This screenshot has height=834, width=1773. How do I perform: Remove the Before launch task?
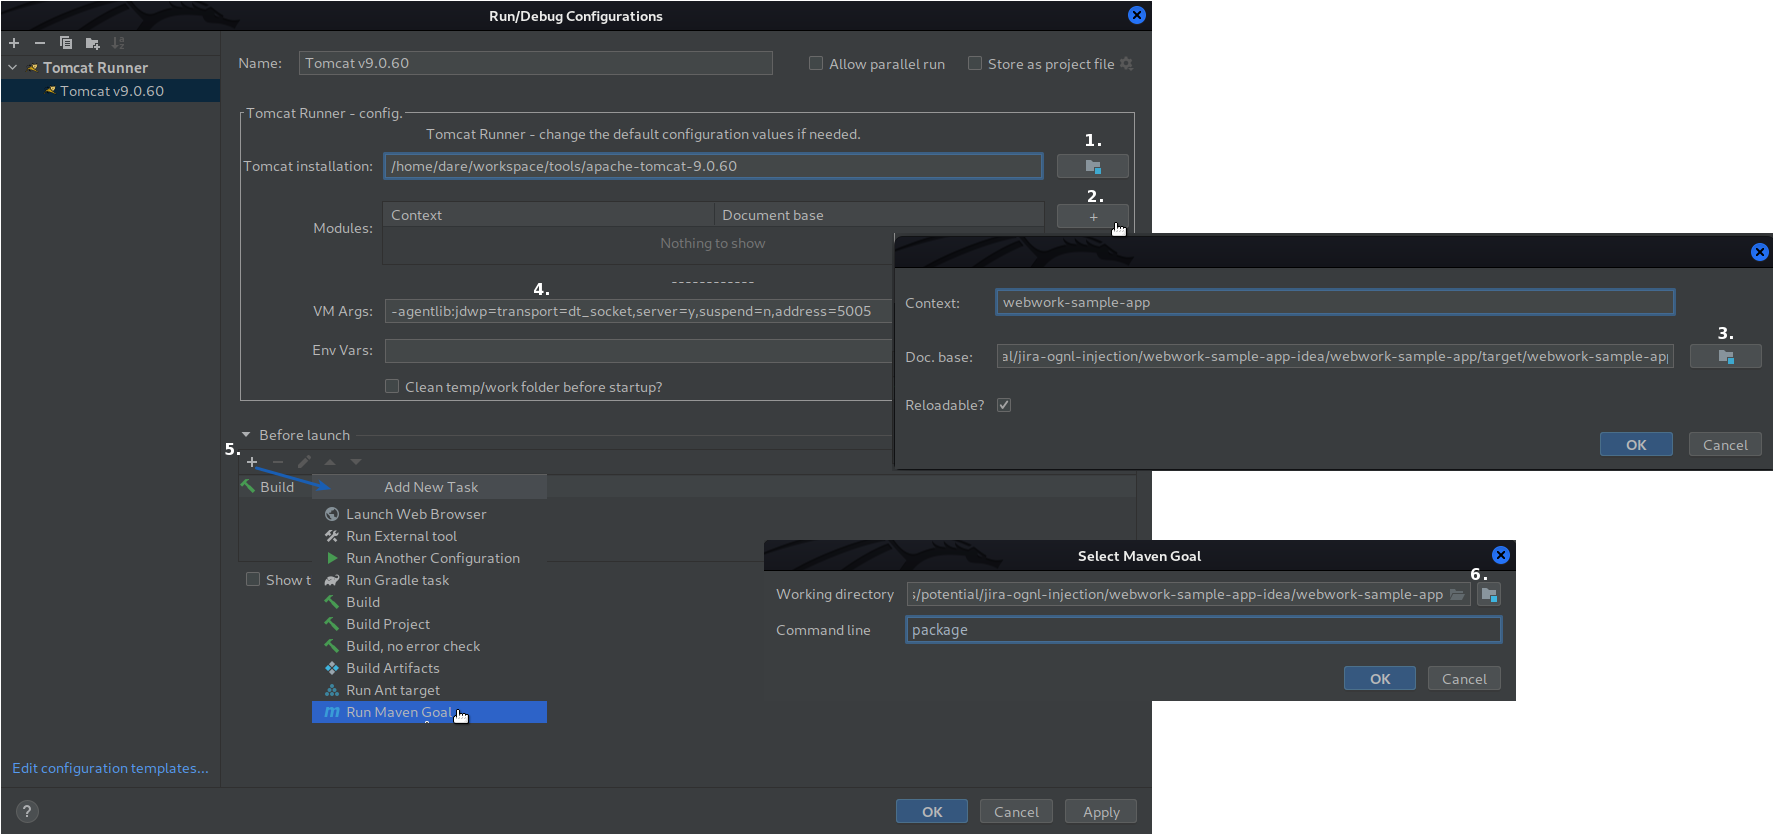pos(278,462)
